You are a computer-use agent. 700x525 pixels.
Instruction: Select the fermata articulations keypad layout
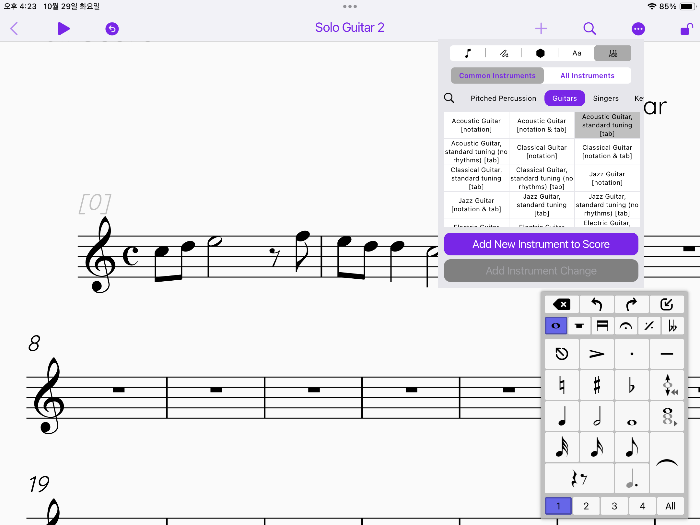point(626,326)
